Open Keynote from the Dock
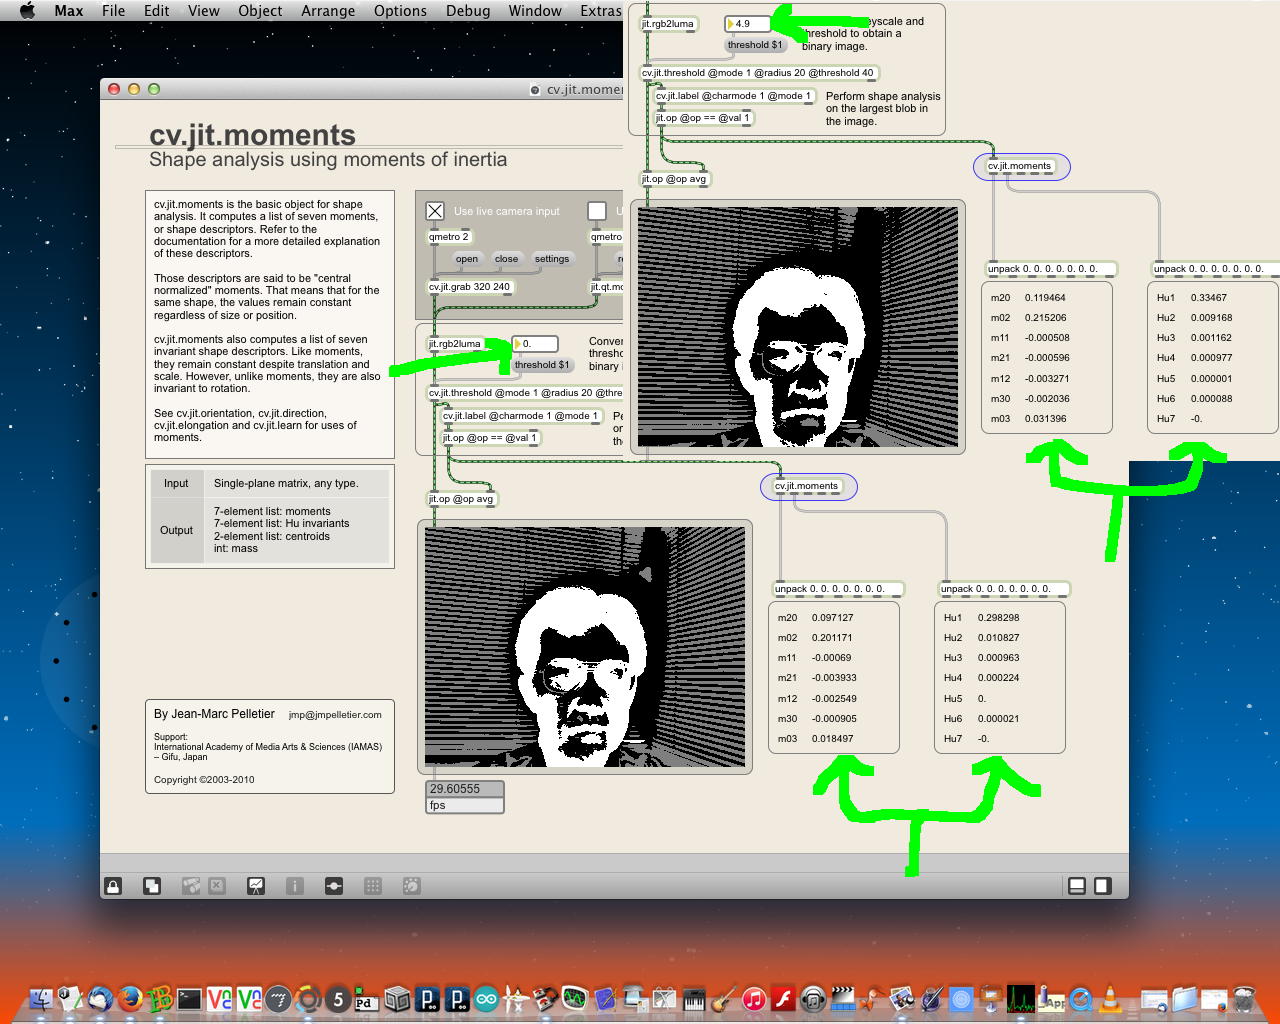This screenshot has height=1024, width=1280. (991, 998)
